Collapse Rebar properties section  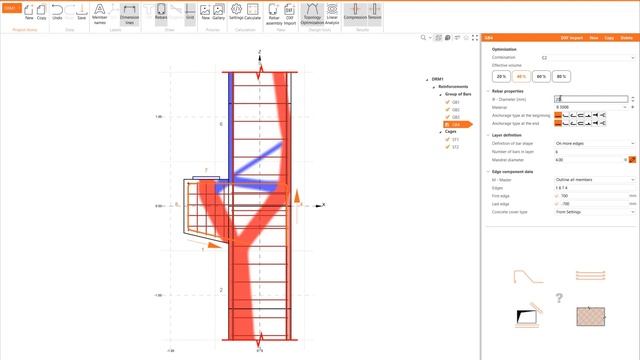point(488,91)
